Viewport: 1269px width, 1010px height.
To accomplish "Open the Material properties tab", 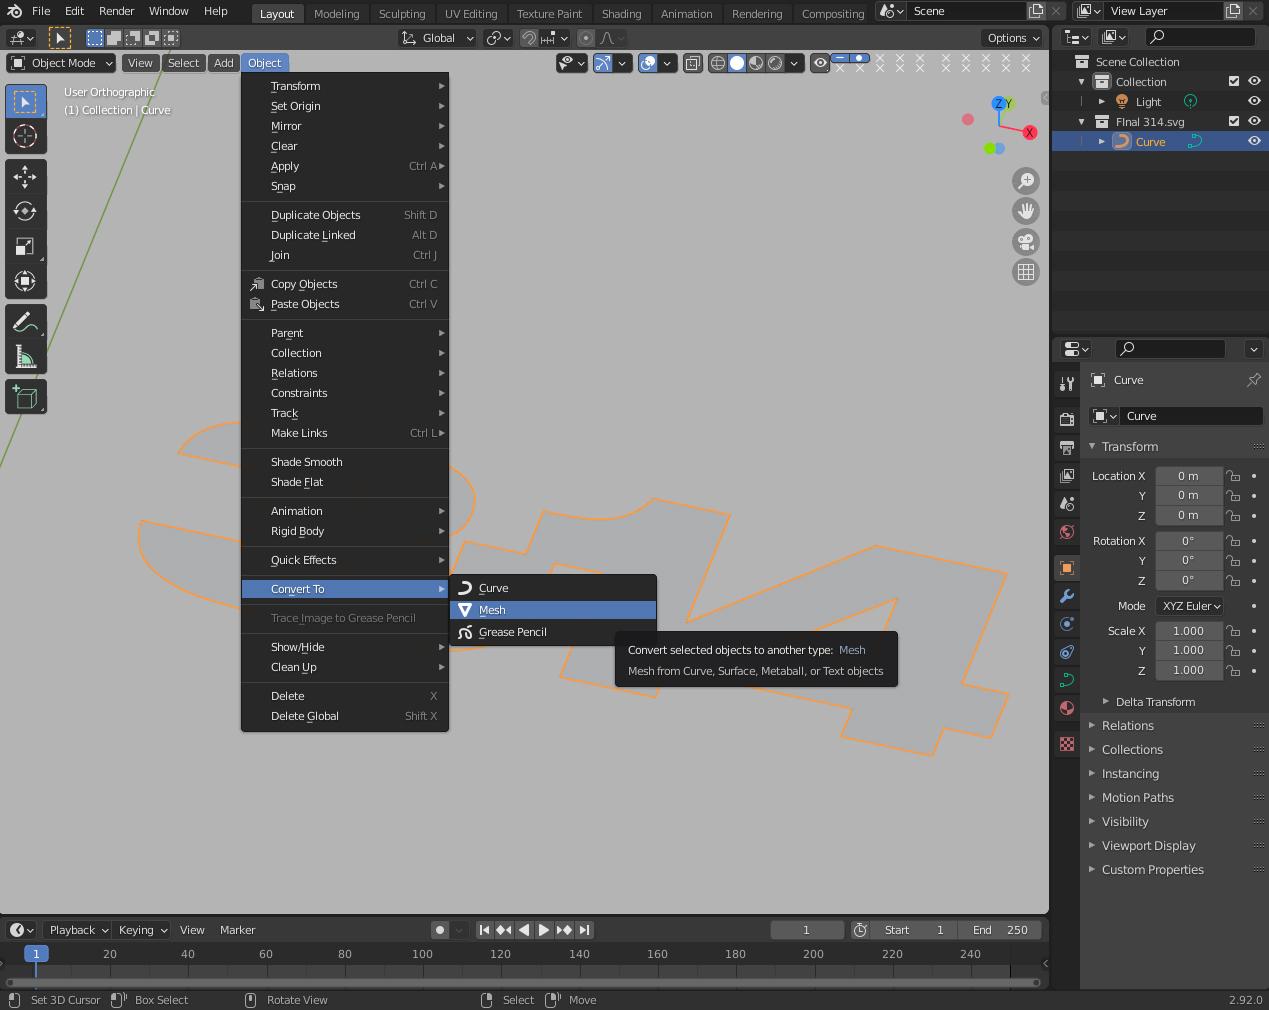I will (x=1066, y=708).
